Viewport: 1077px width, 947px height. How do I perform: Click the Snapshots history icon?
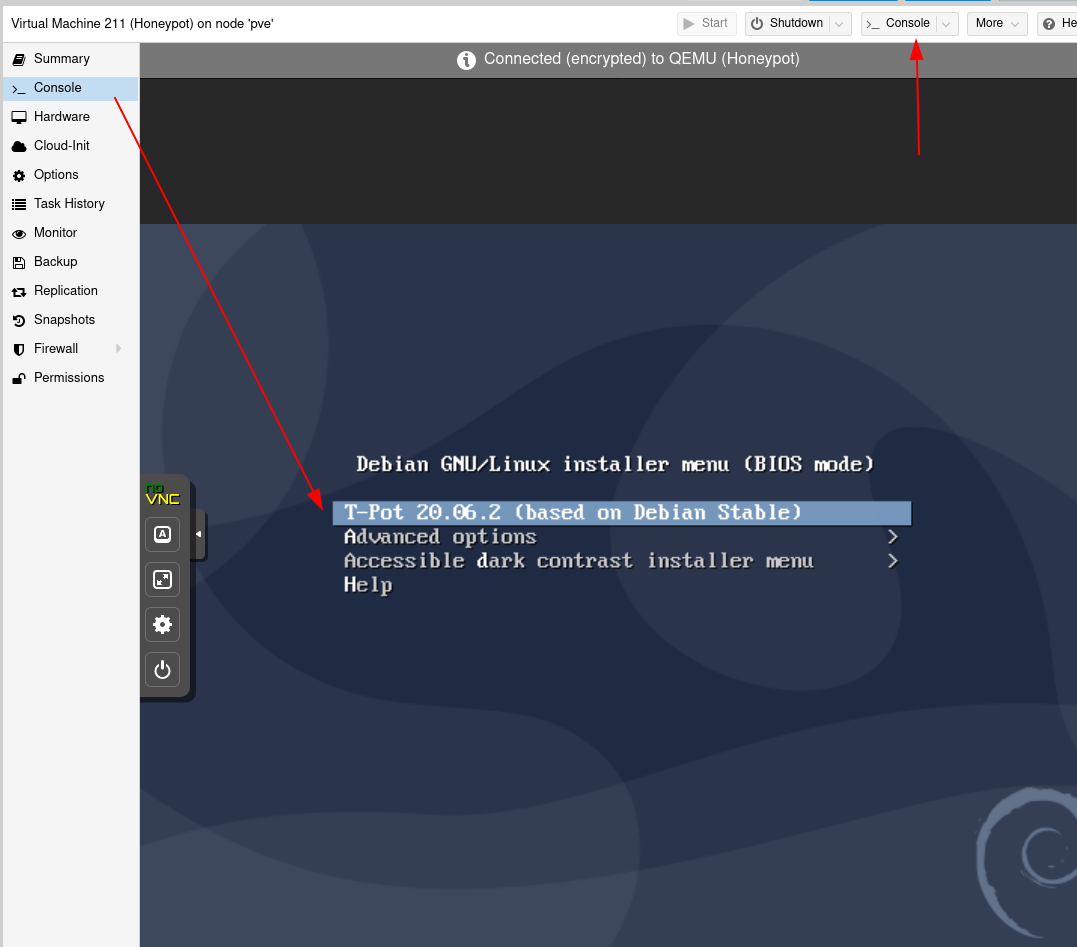pos(19,321)
